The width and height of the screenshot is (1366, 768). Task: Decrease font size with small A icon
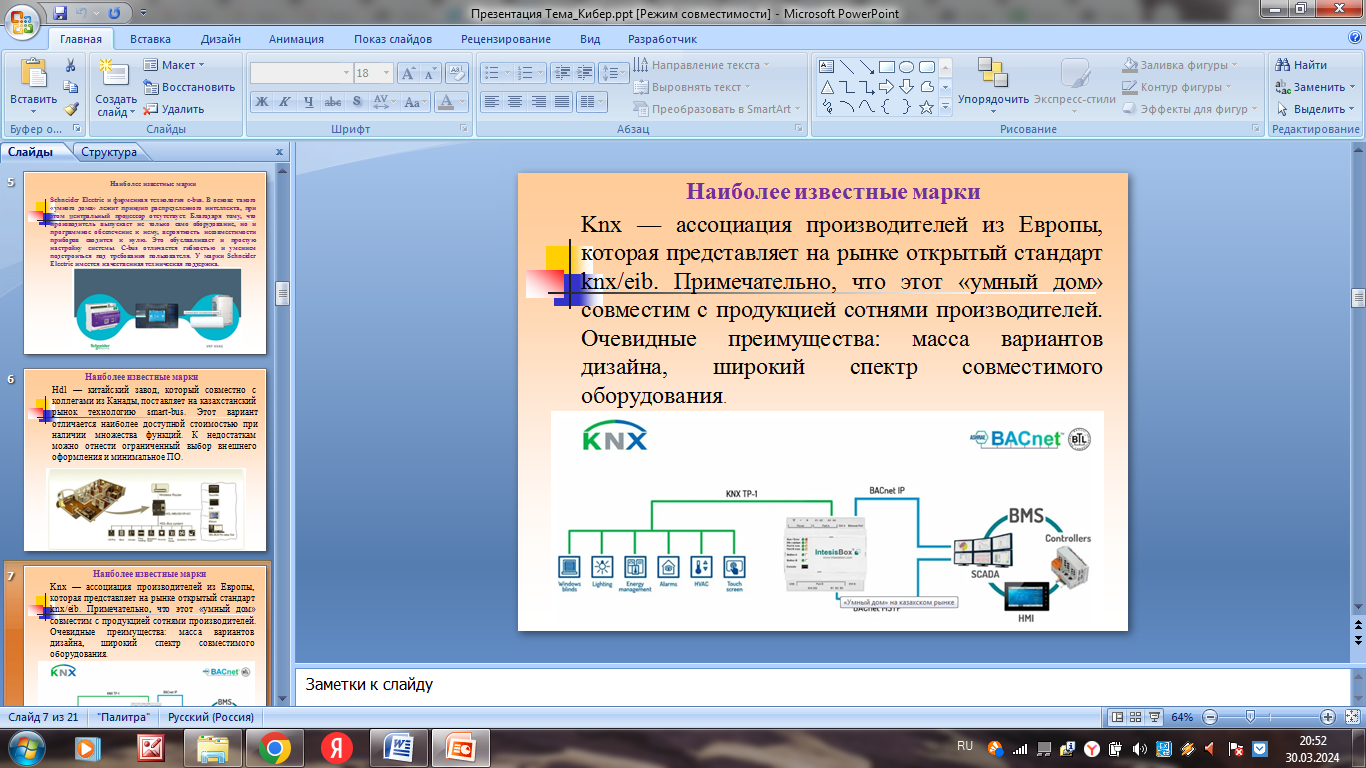(x=431, y=73)
